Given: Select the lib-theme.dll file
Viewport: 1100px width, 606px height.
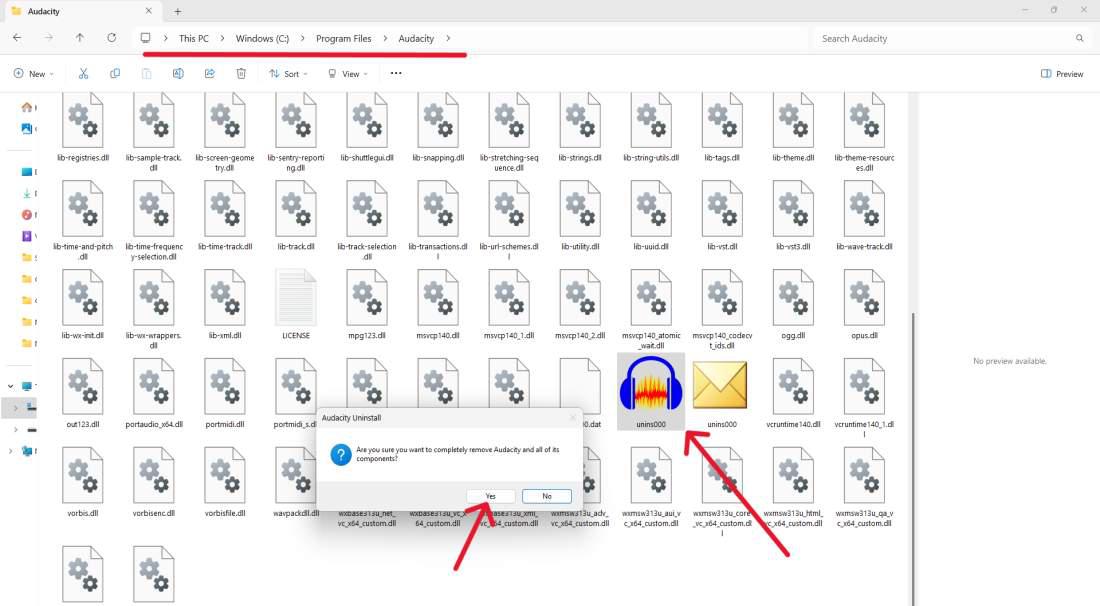Looking at the screenshot, I should point(793,128).
